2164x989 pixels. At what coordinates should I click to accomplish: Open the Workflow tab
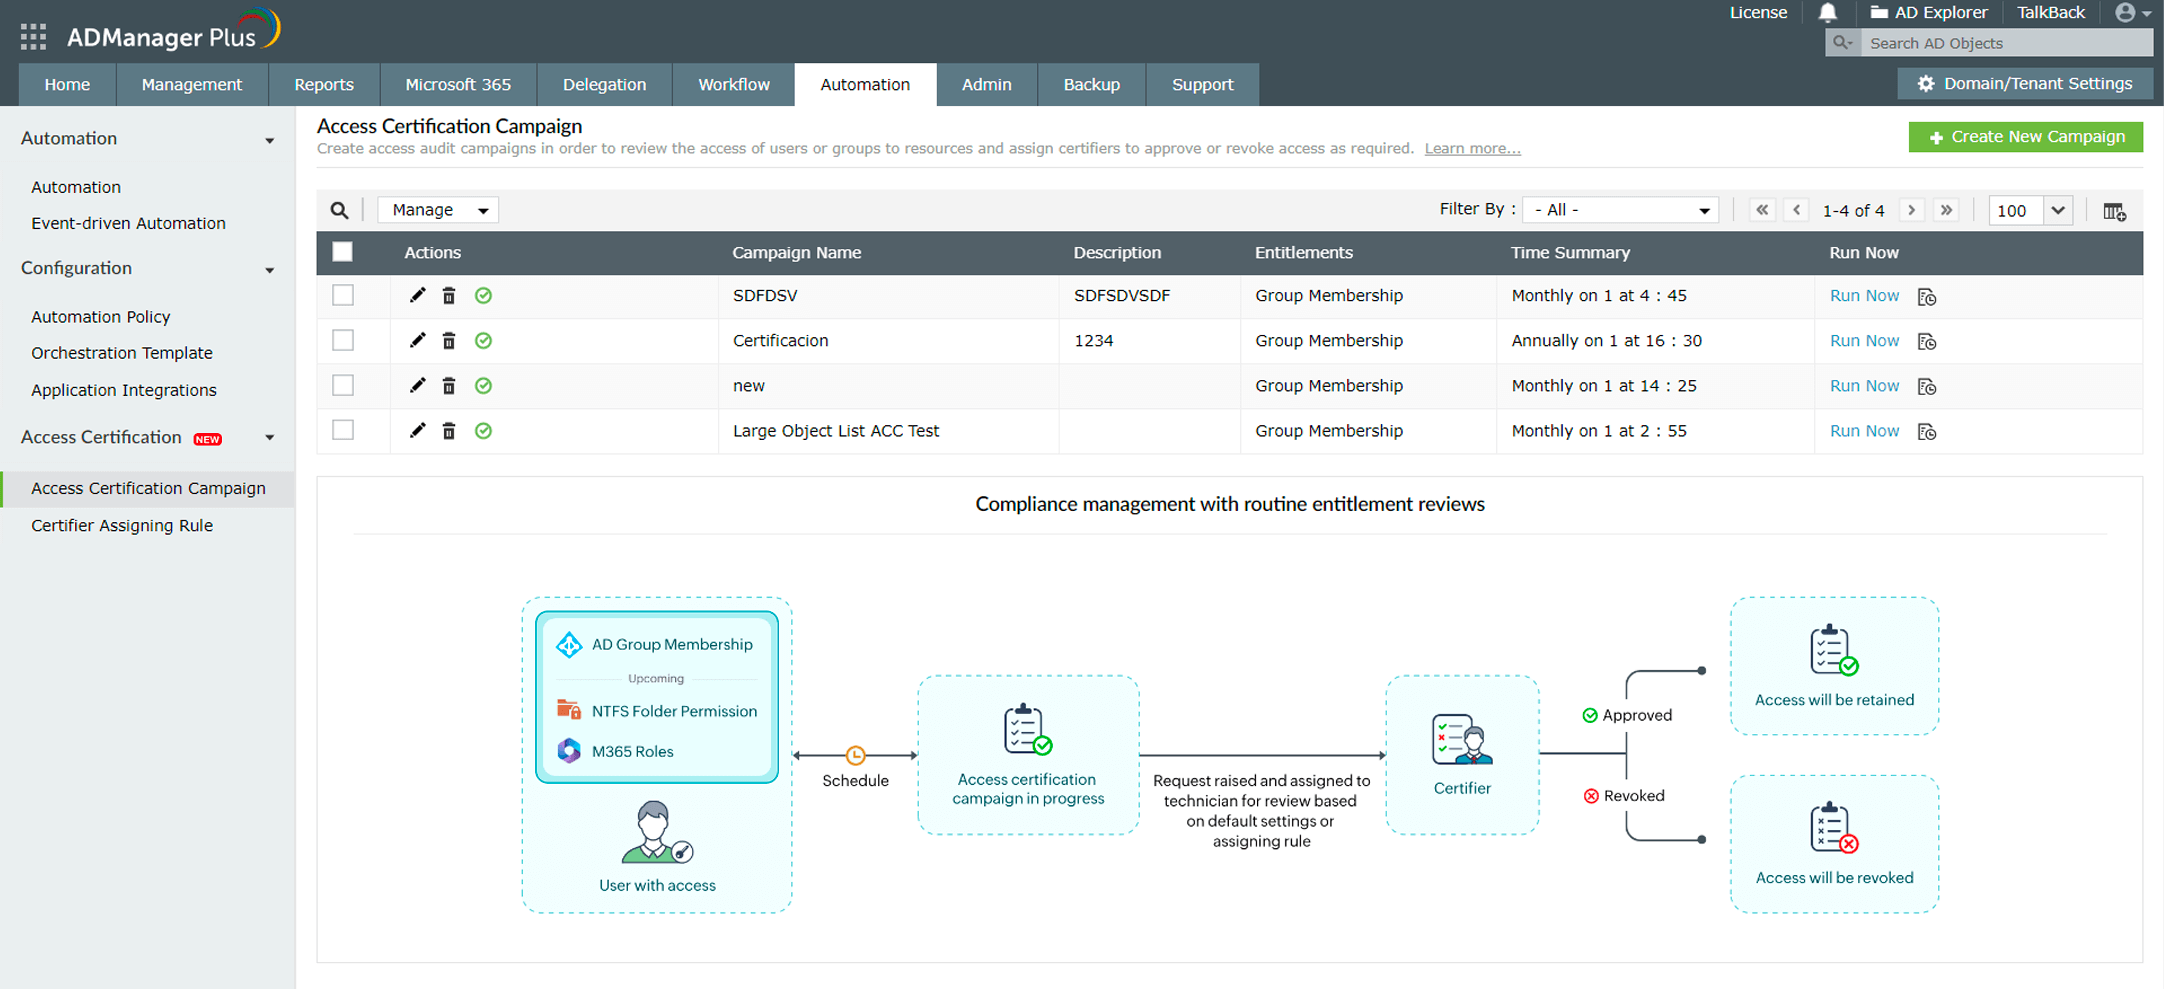pos(733,85)
